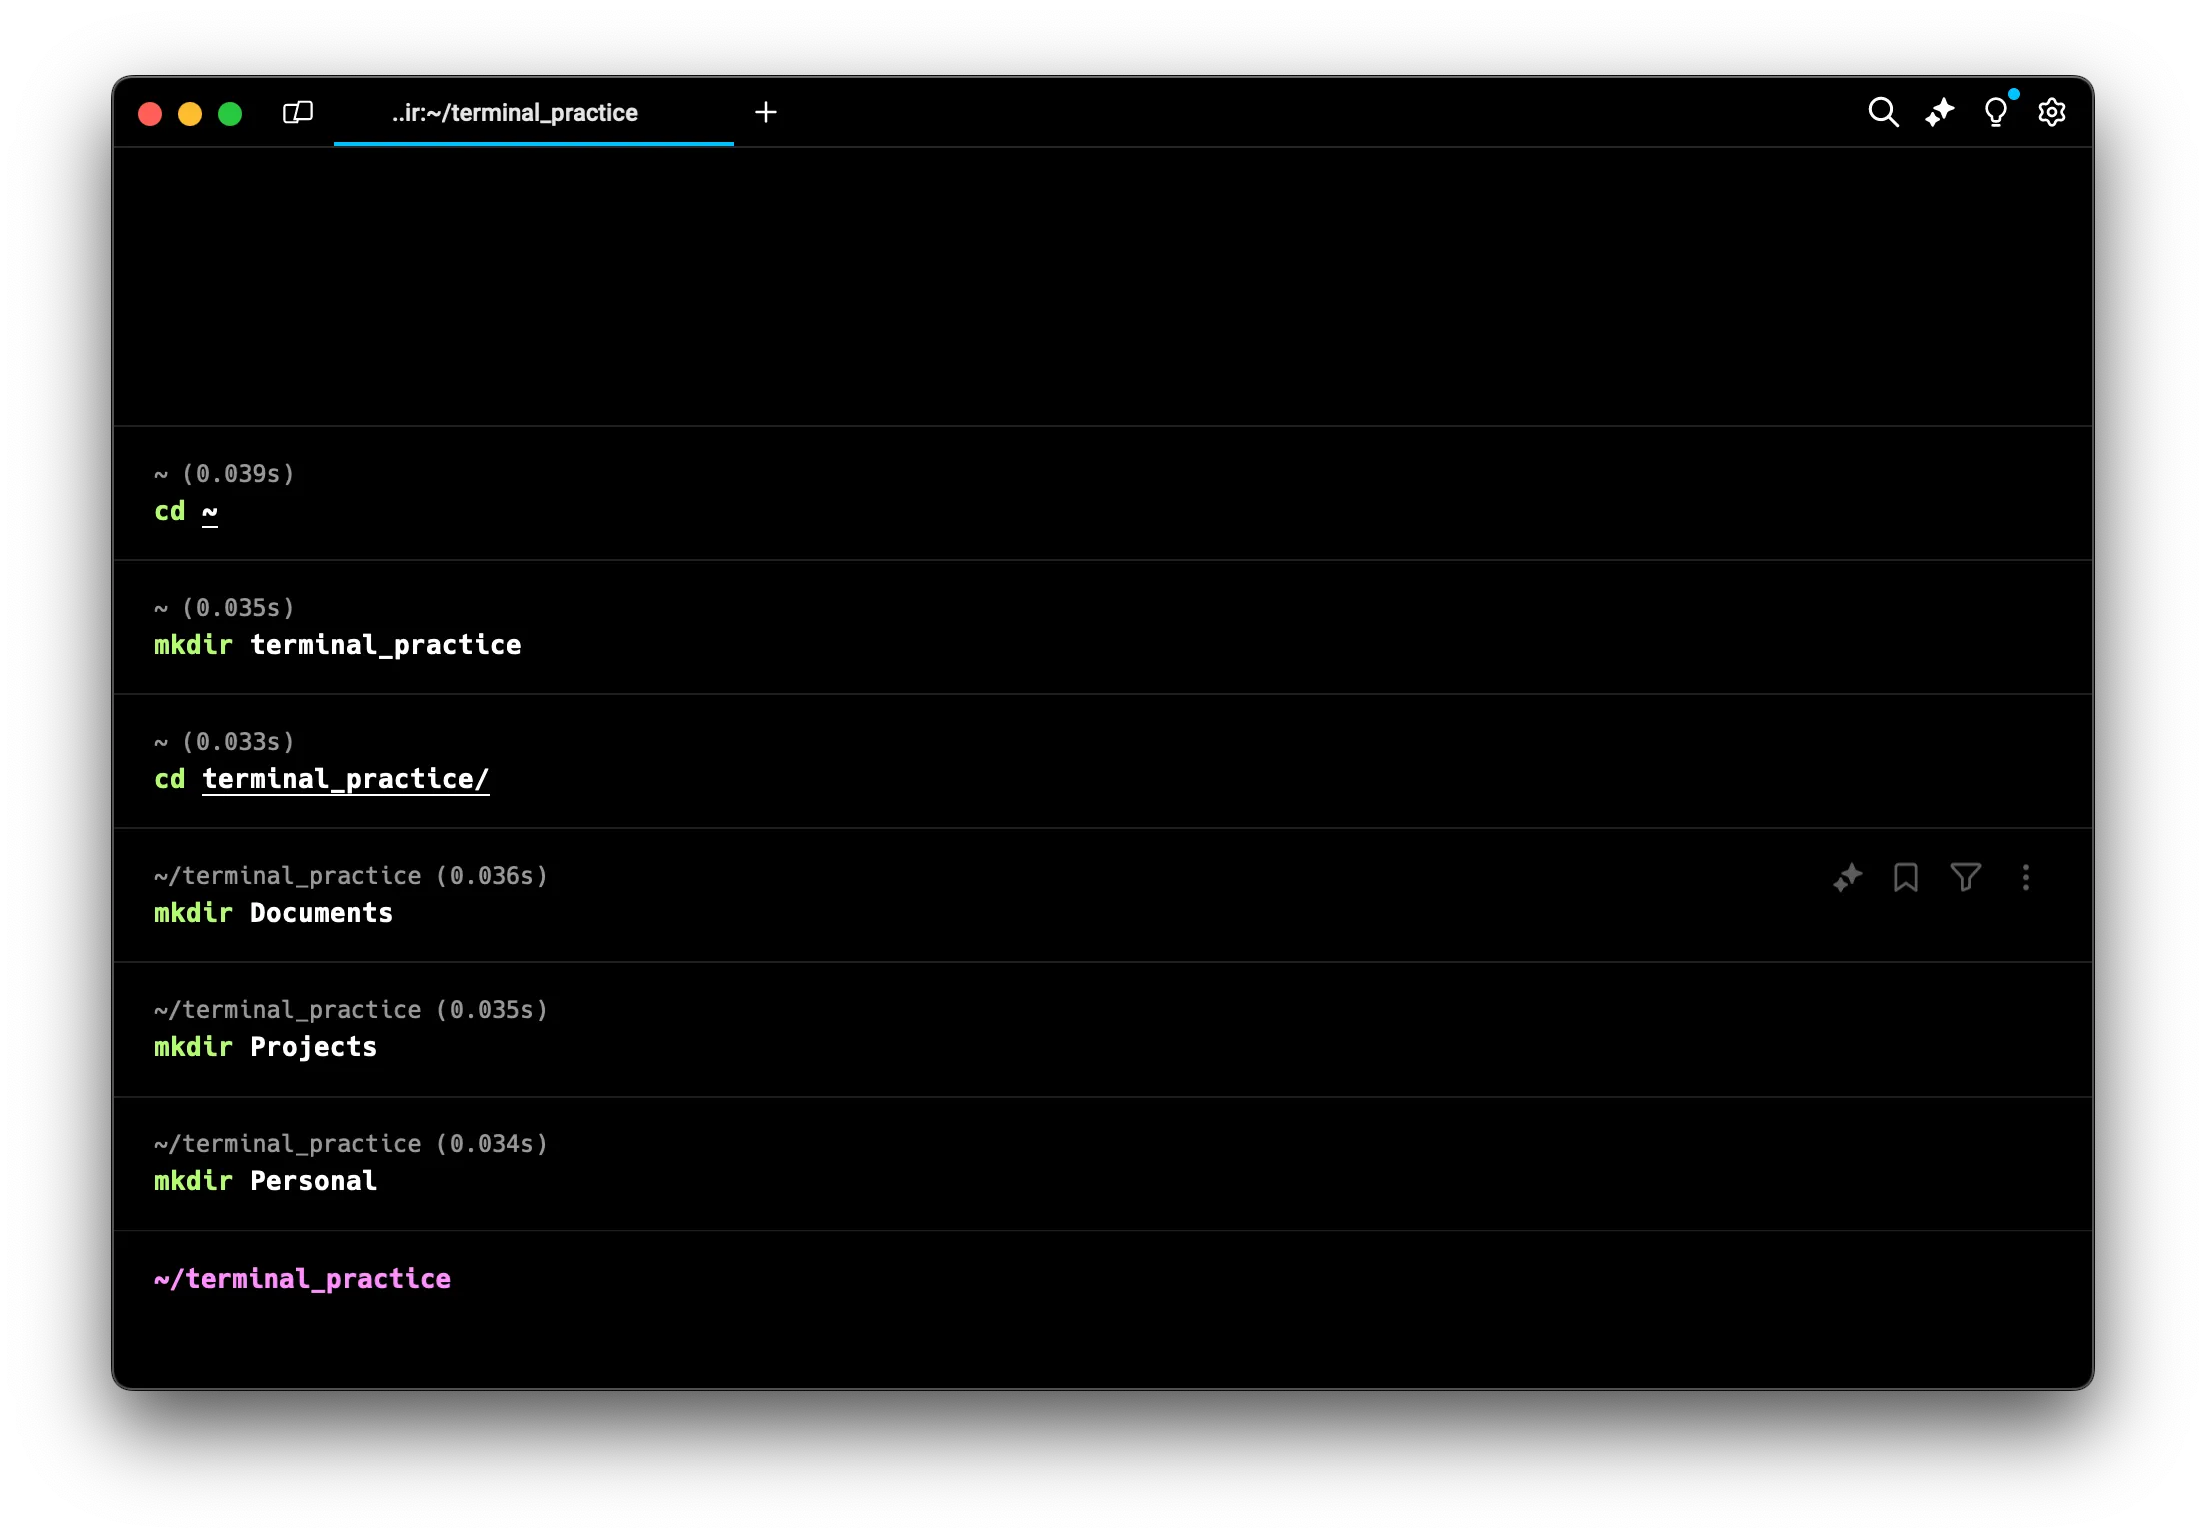The height and width of the screenshot is (1538, 2206).
Task: Bookmark the mkdir Documents block
Action: tap(1905, 877)
